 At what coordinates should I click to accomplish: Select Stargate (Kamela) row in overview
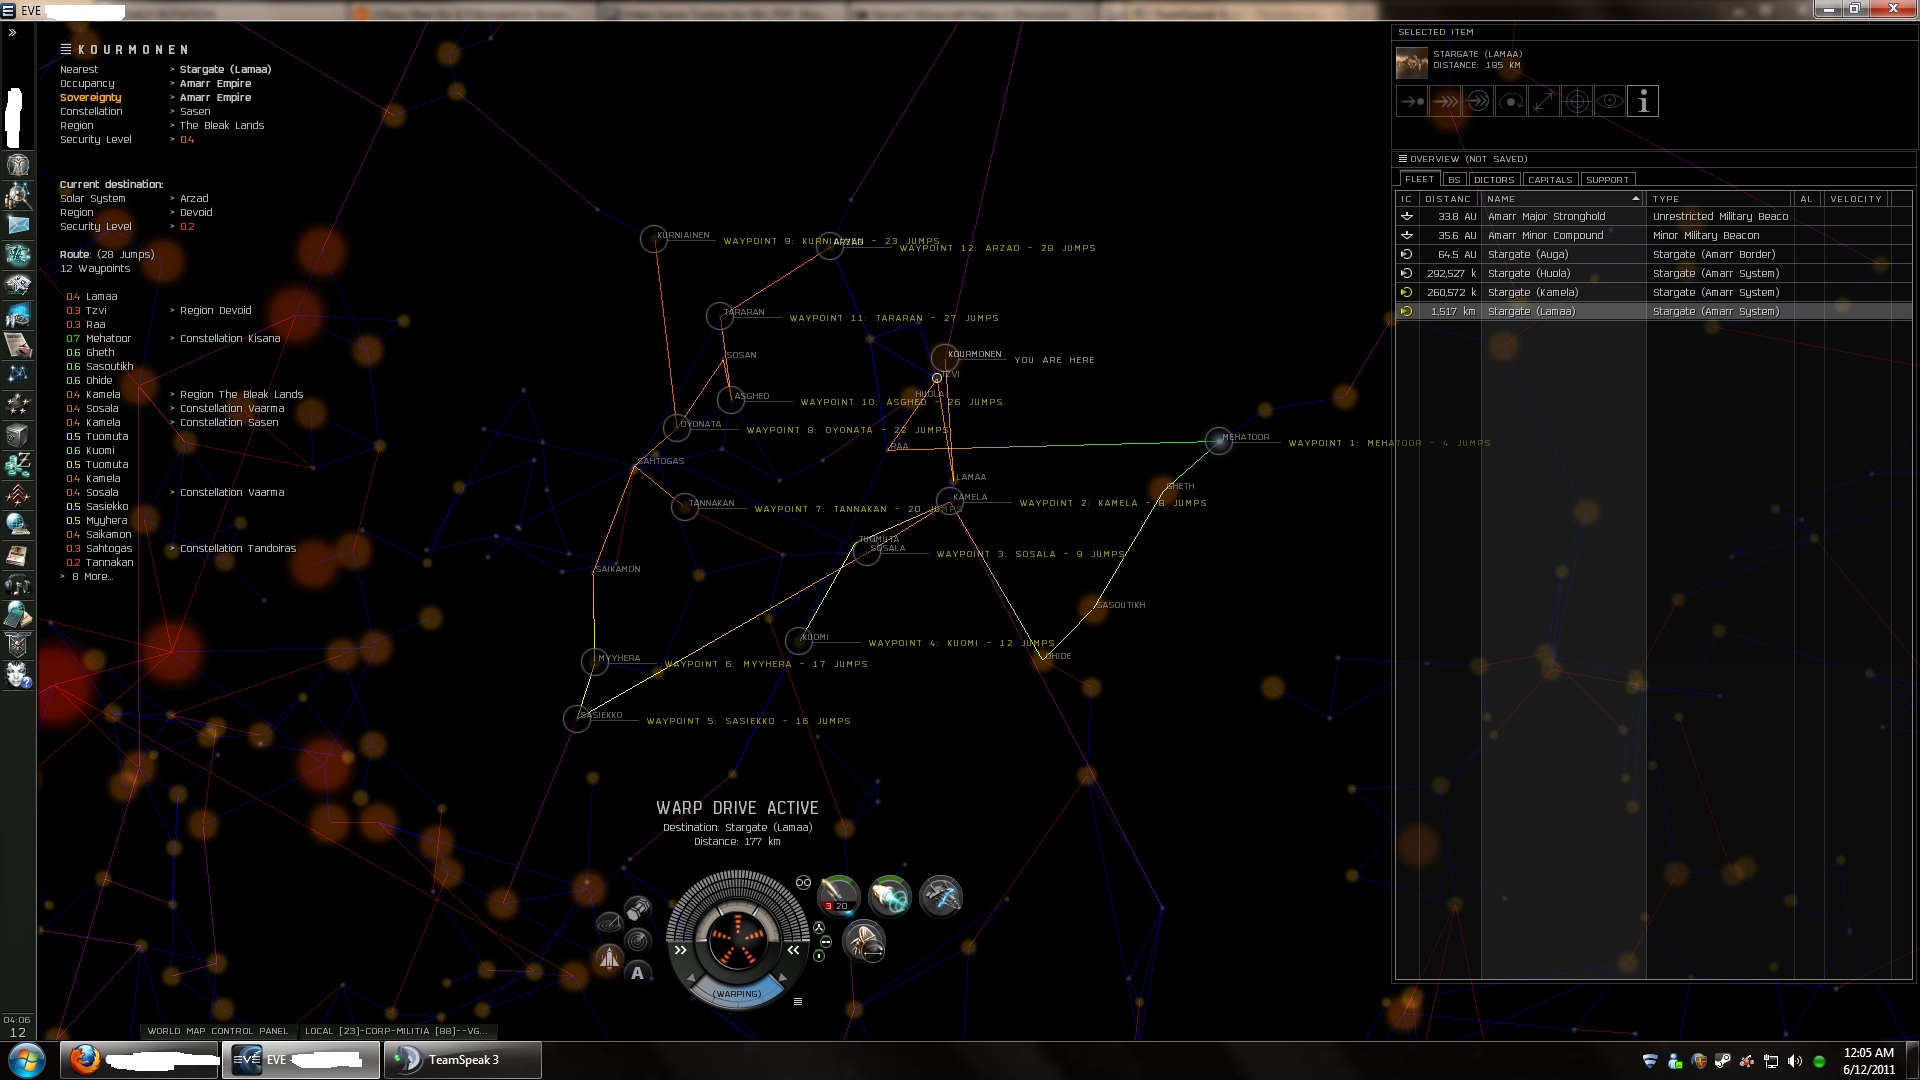point(1532,293)
